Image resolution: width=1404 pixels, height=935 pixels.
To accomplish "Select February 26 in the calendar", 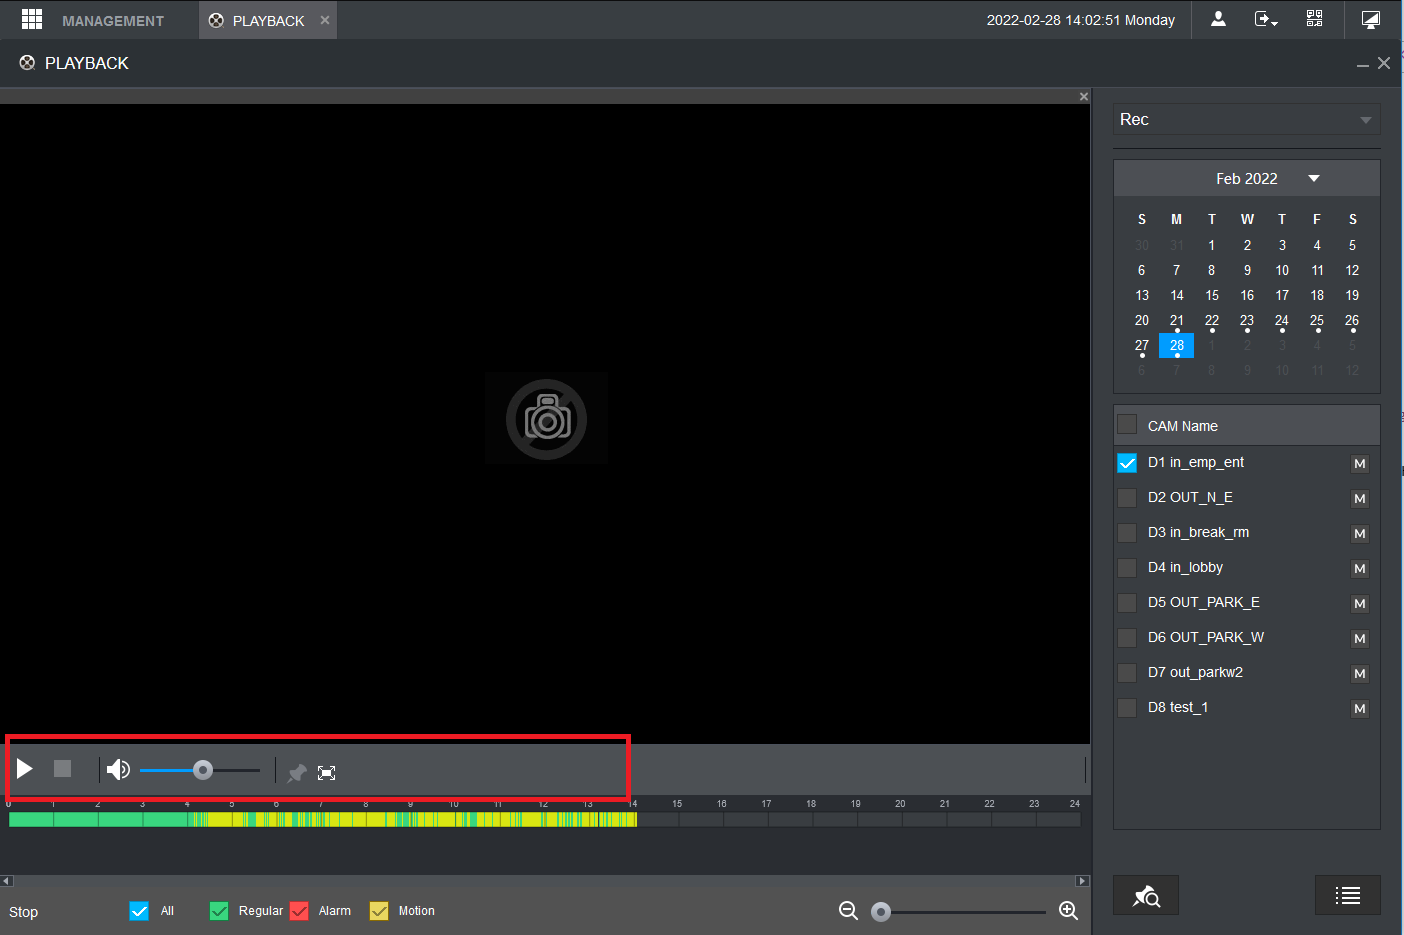I will click(1352, 321).
